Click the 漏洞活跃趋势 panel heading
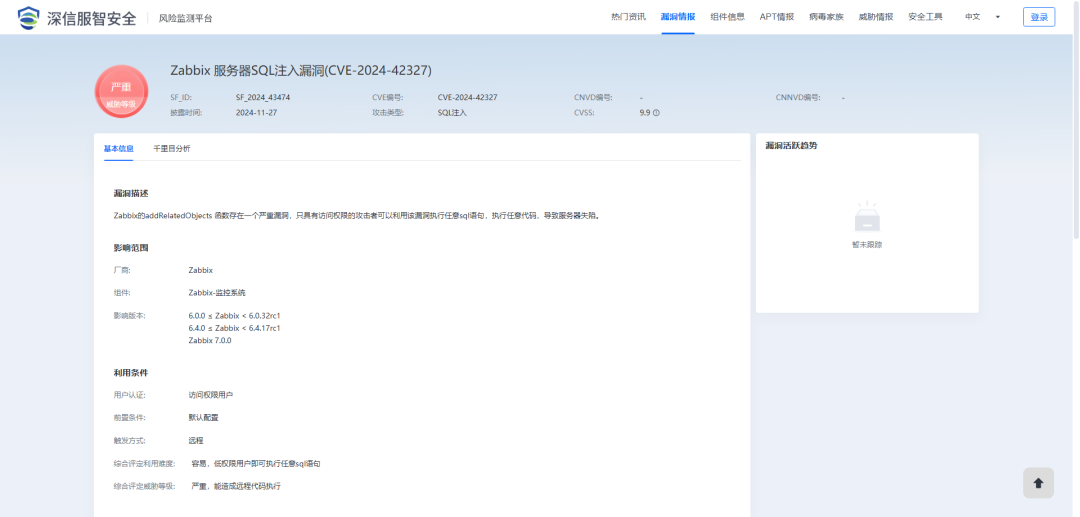This screenshot has height=517, width=1080. [x=791, y=146]
